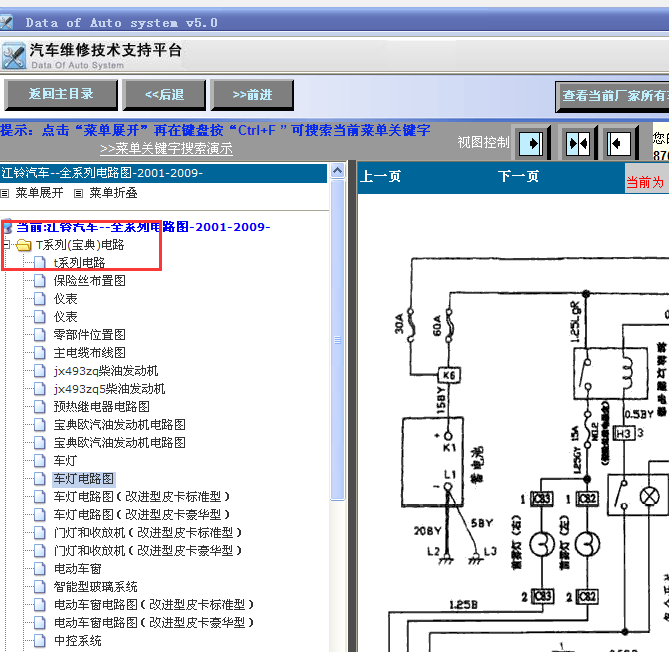Open the 智能型玻璃系统 entry
Screen dimensions: 669x652
tap(96, 587)
